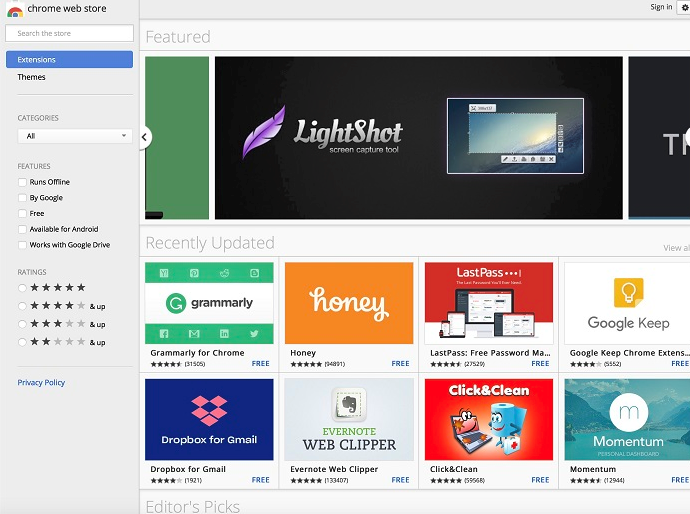Click FREE on Evernote Web Clipper card
690x514 pixels.
point(400,480)
